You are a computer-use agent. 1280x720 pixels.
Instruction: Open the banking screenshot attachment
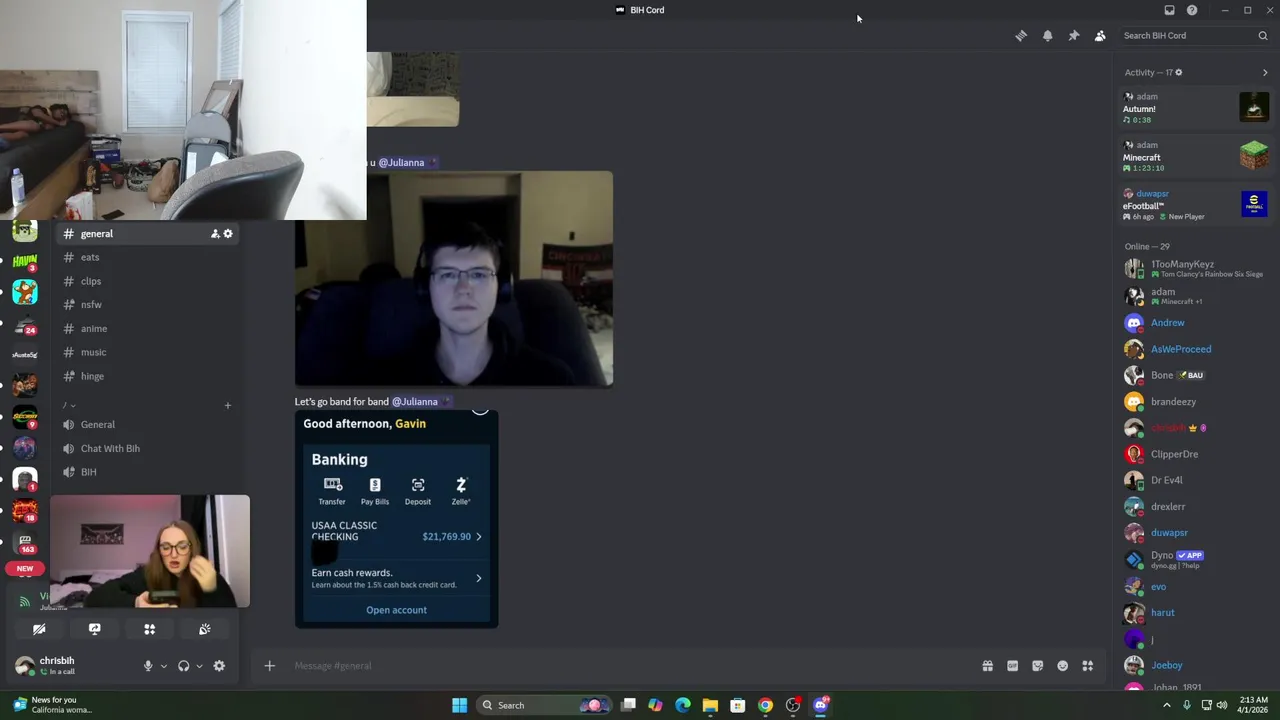(x=396, y=519)
